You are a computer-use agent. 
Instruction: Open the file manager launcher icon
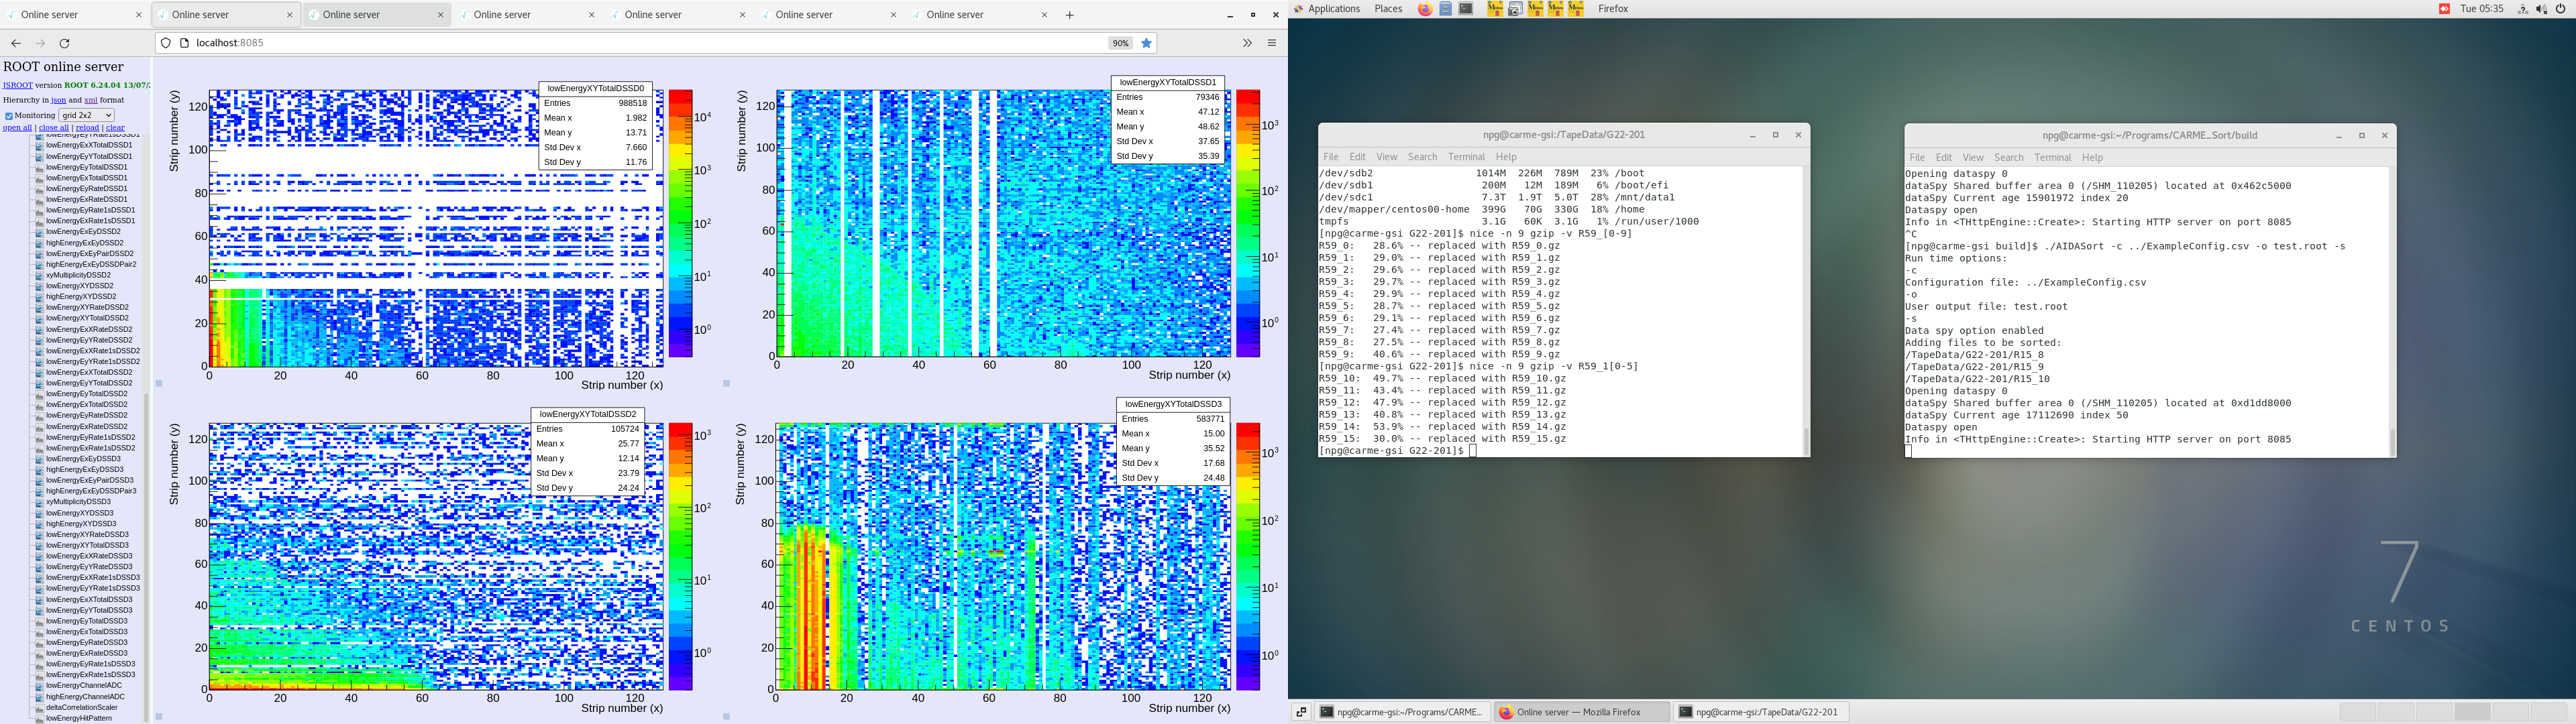tap(1446, 9)
